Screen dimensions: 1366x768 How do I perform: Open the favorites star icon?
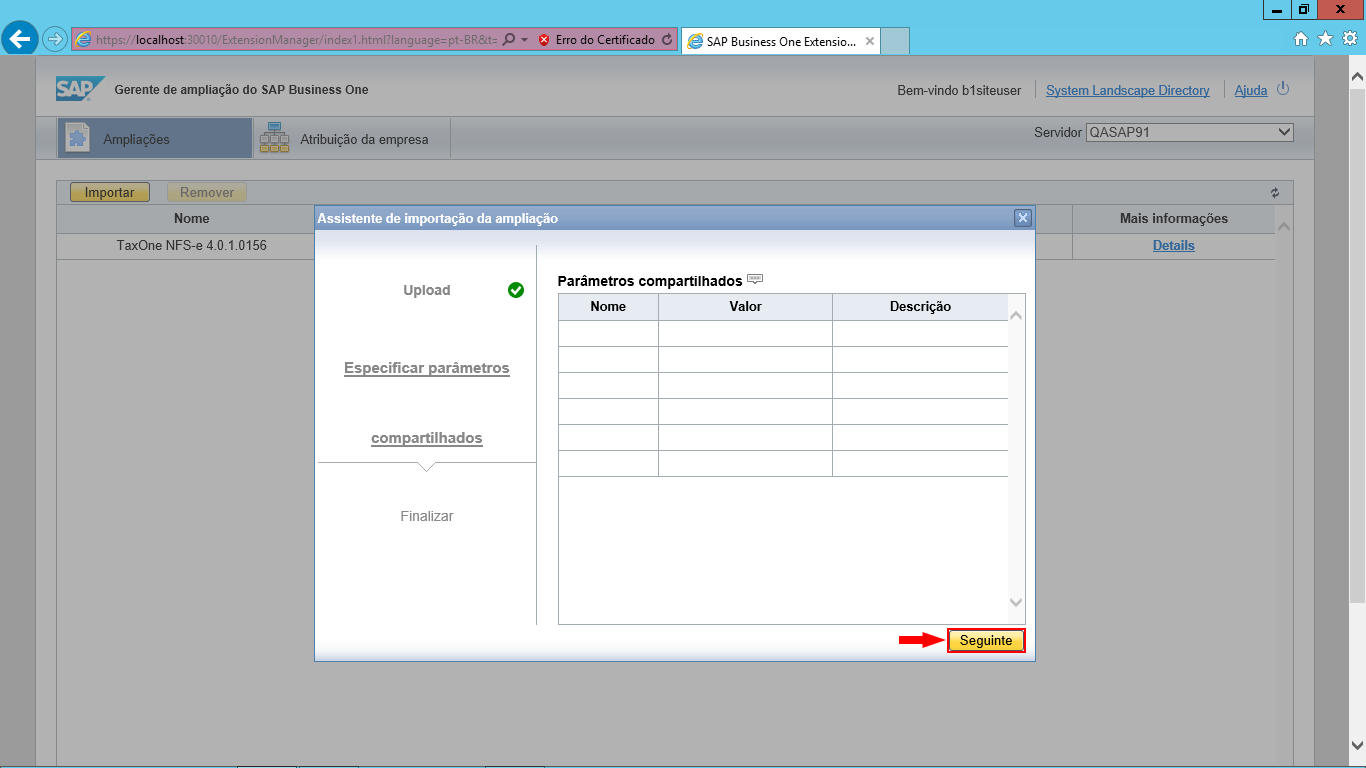coord(1325,39)
